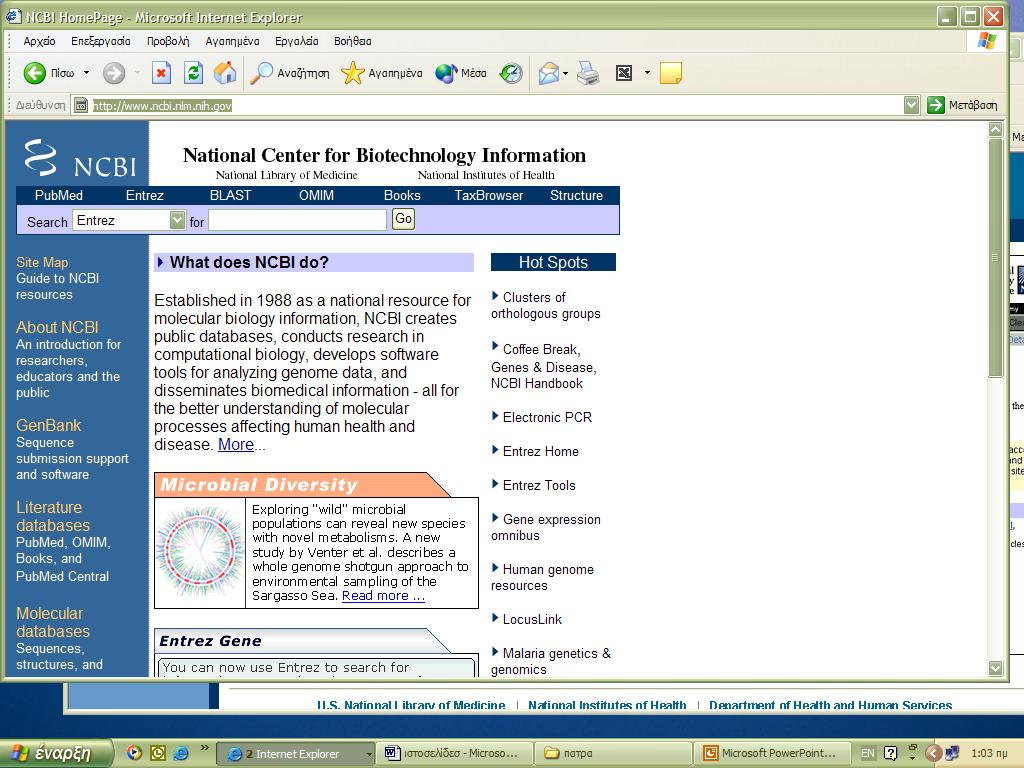Click 'Read more ...' in Microbial Diversity
The image size is (1024, 768).
(383, 596)
